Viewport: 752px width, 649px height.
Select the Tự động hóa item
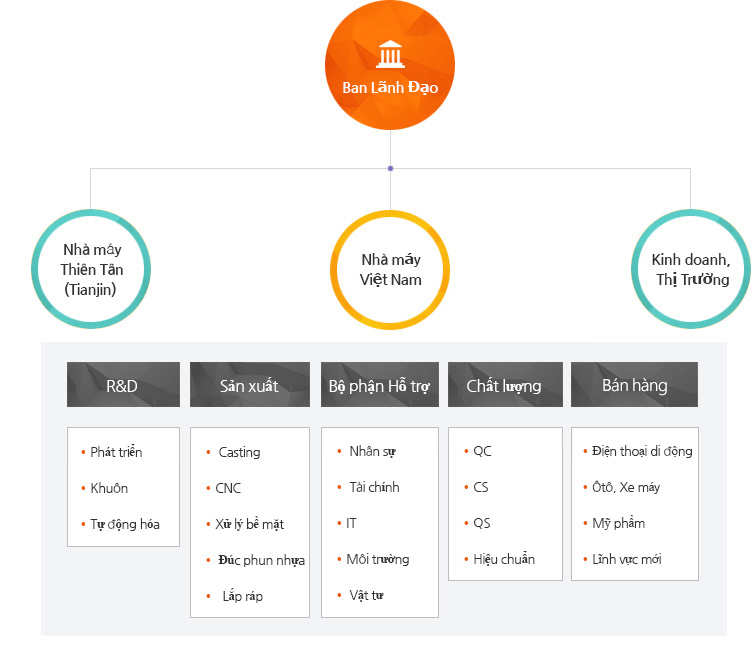(x=124, y=524)
